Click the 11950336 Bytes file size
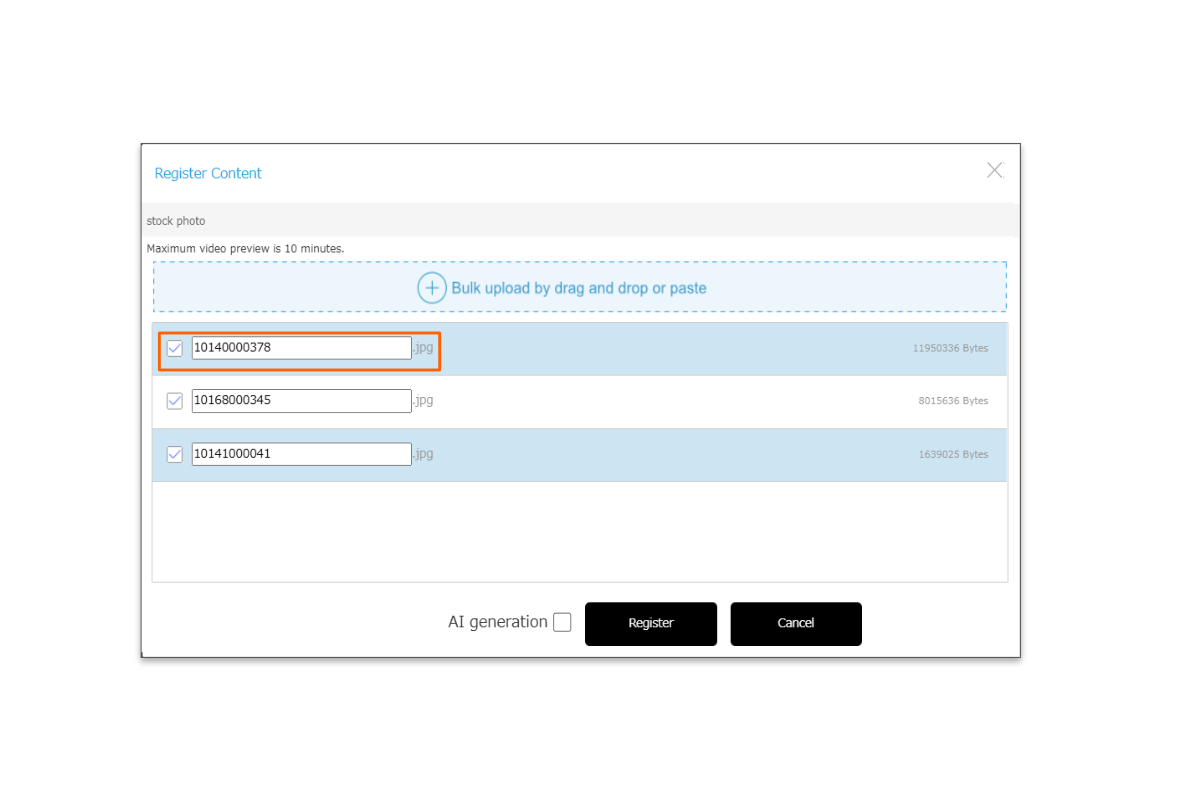The height and width of the screenshot is (800, 1200). tap(950, 349)
